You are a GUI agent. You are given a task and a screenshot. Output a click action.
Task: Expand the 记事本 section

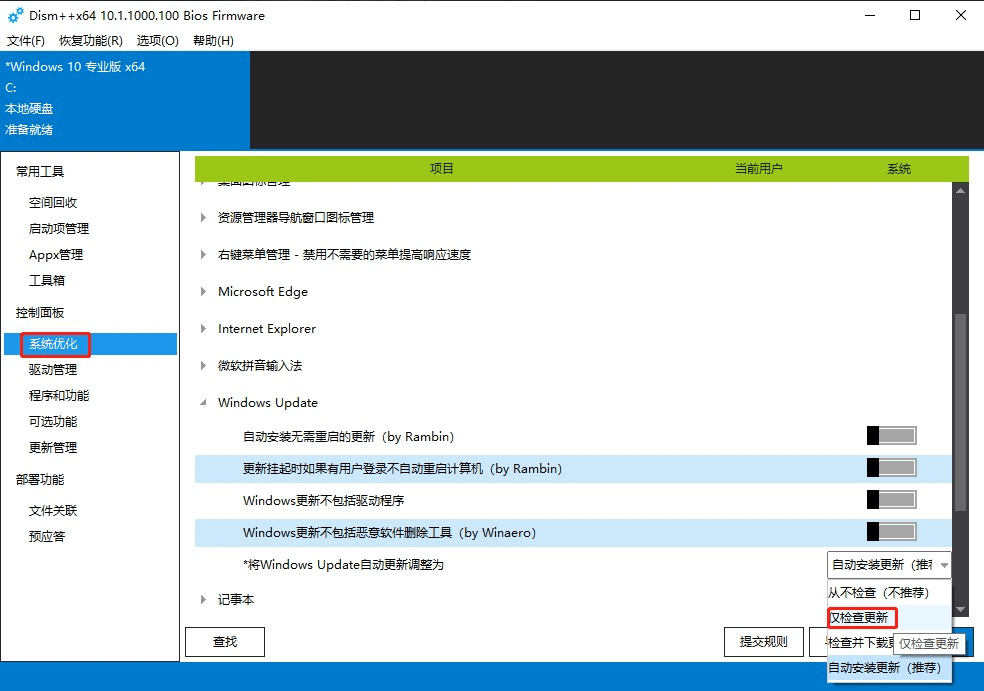tap(204, 600)
